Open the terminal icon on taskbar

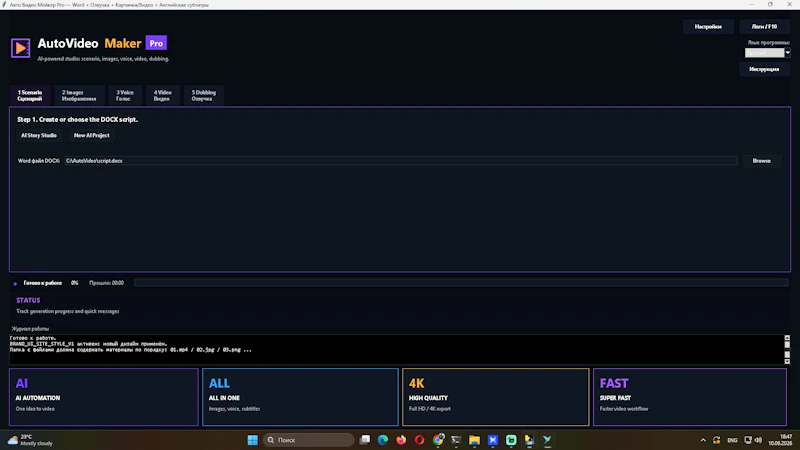(x=456, y=440)
